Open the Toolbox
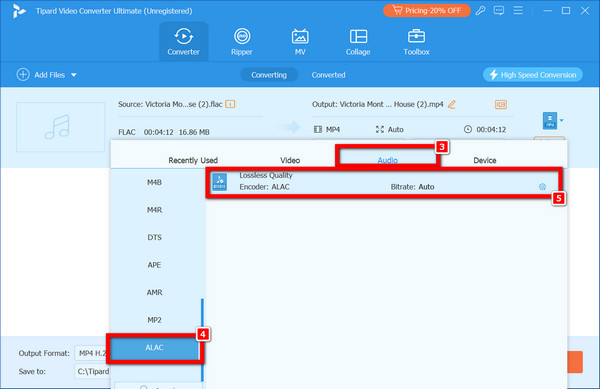Viewport: 600px width, 389px height. [x=416, y=42]
